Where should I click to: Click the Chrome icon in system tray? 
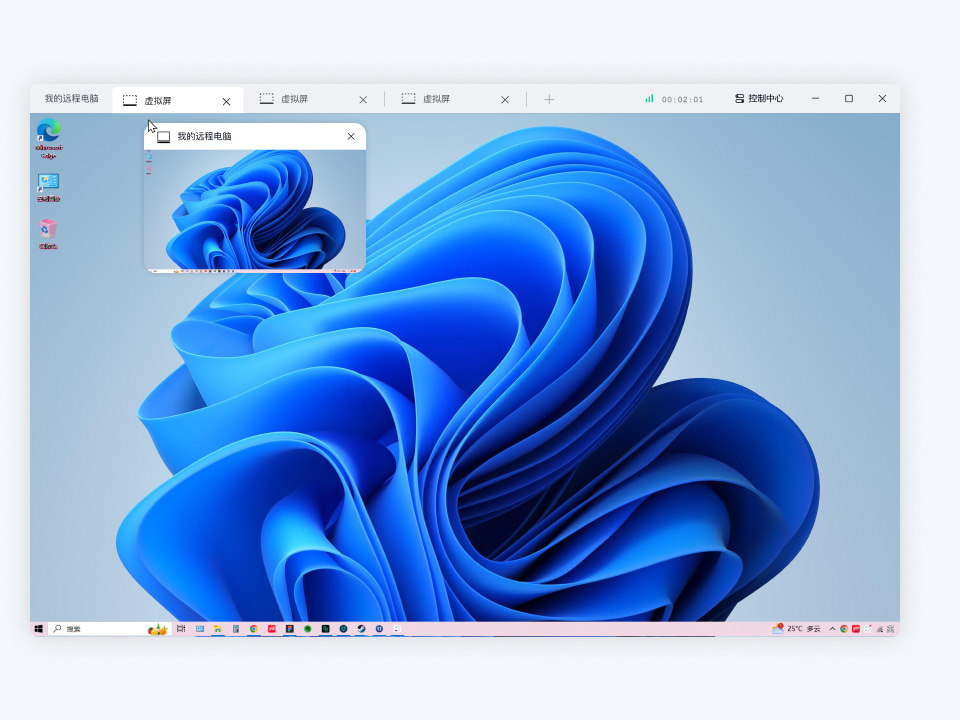point(844,629)
